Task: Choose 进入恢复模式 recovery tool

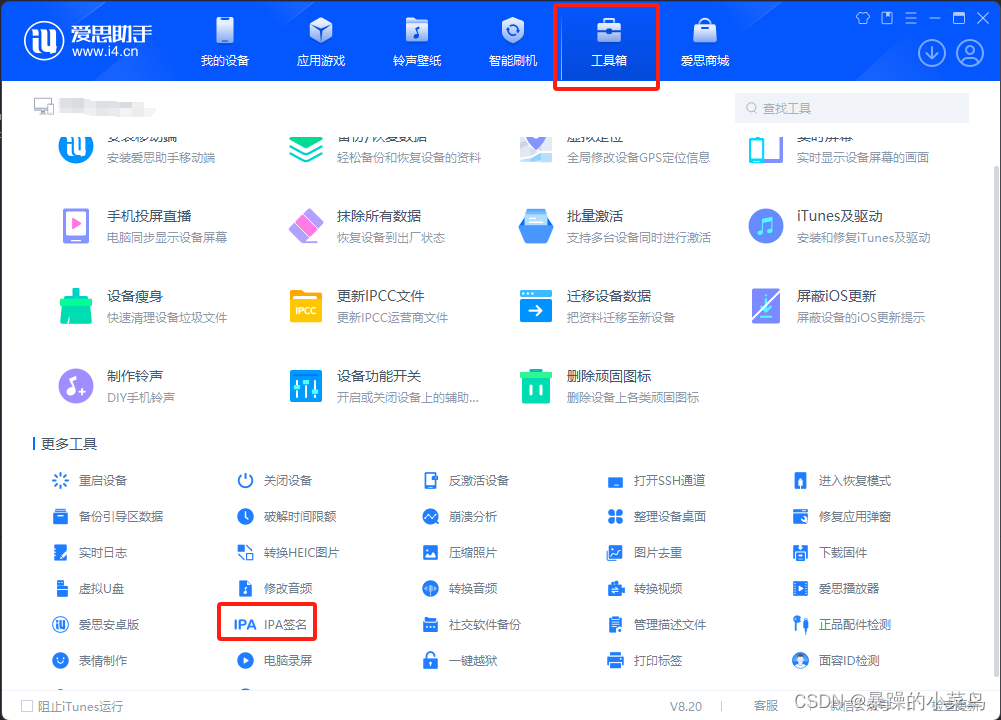Action: [x=841, y=481]
